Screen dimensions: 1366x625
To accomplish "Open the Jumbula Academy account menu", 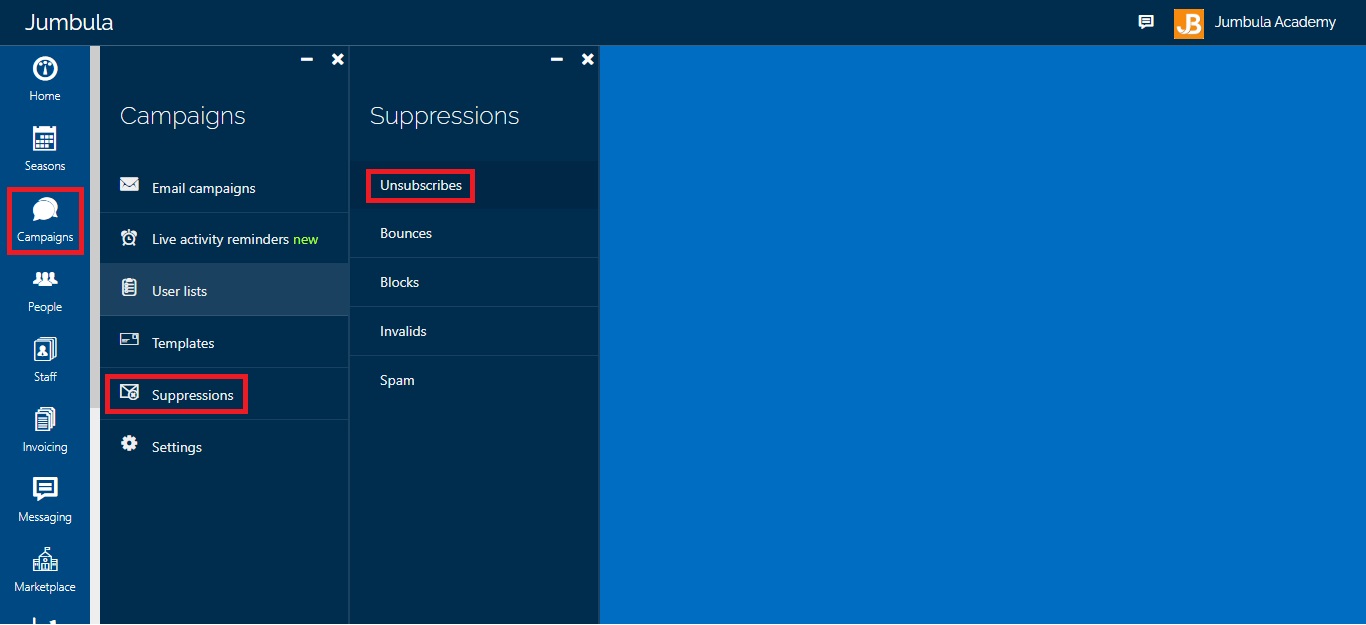I will (x=1275, y=22).
